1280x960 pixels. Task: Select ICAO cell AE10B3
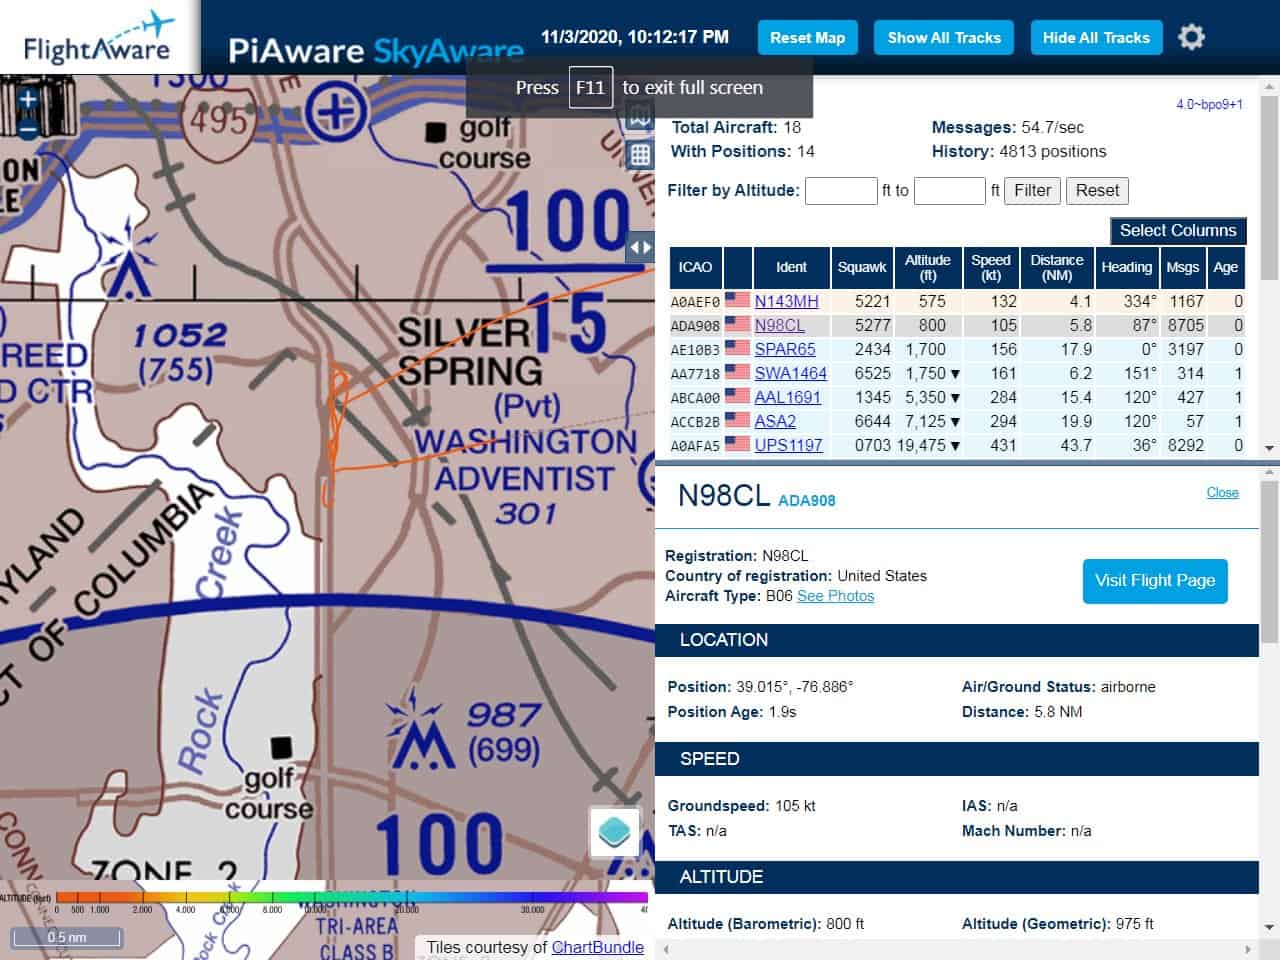(x=695, y=349)
